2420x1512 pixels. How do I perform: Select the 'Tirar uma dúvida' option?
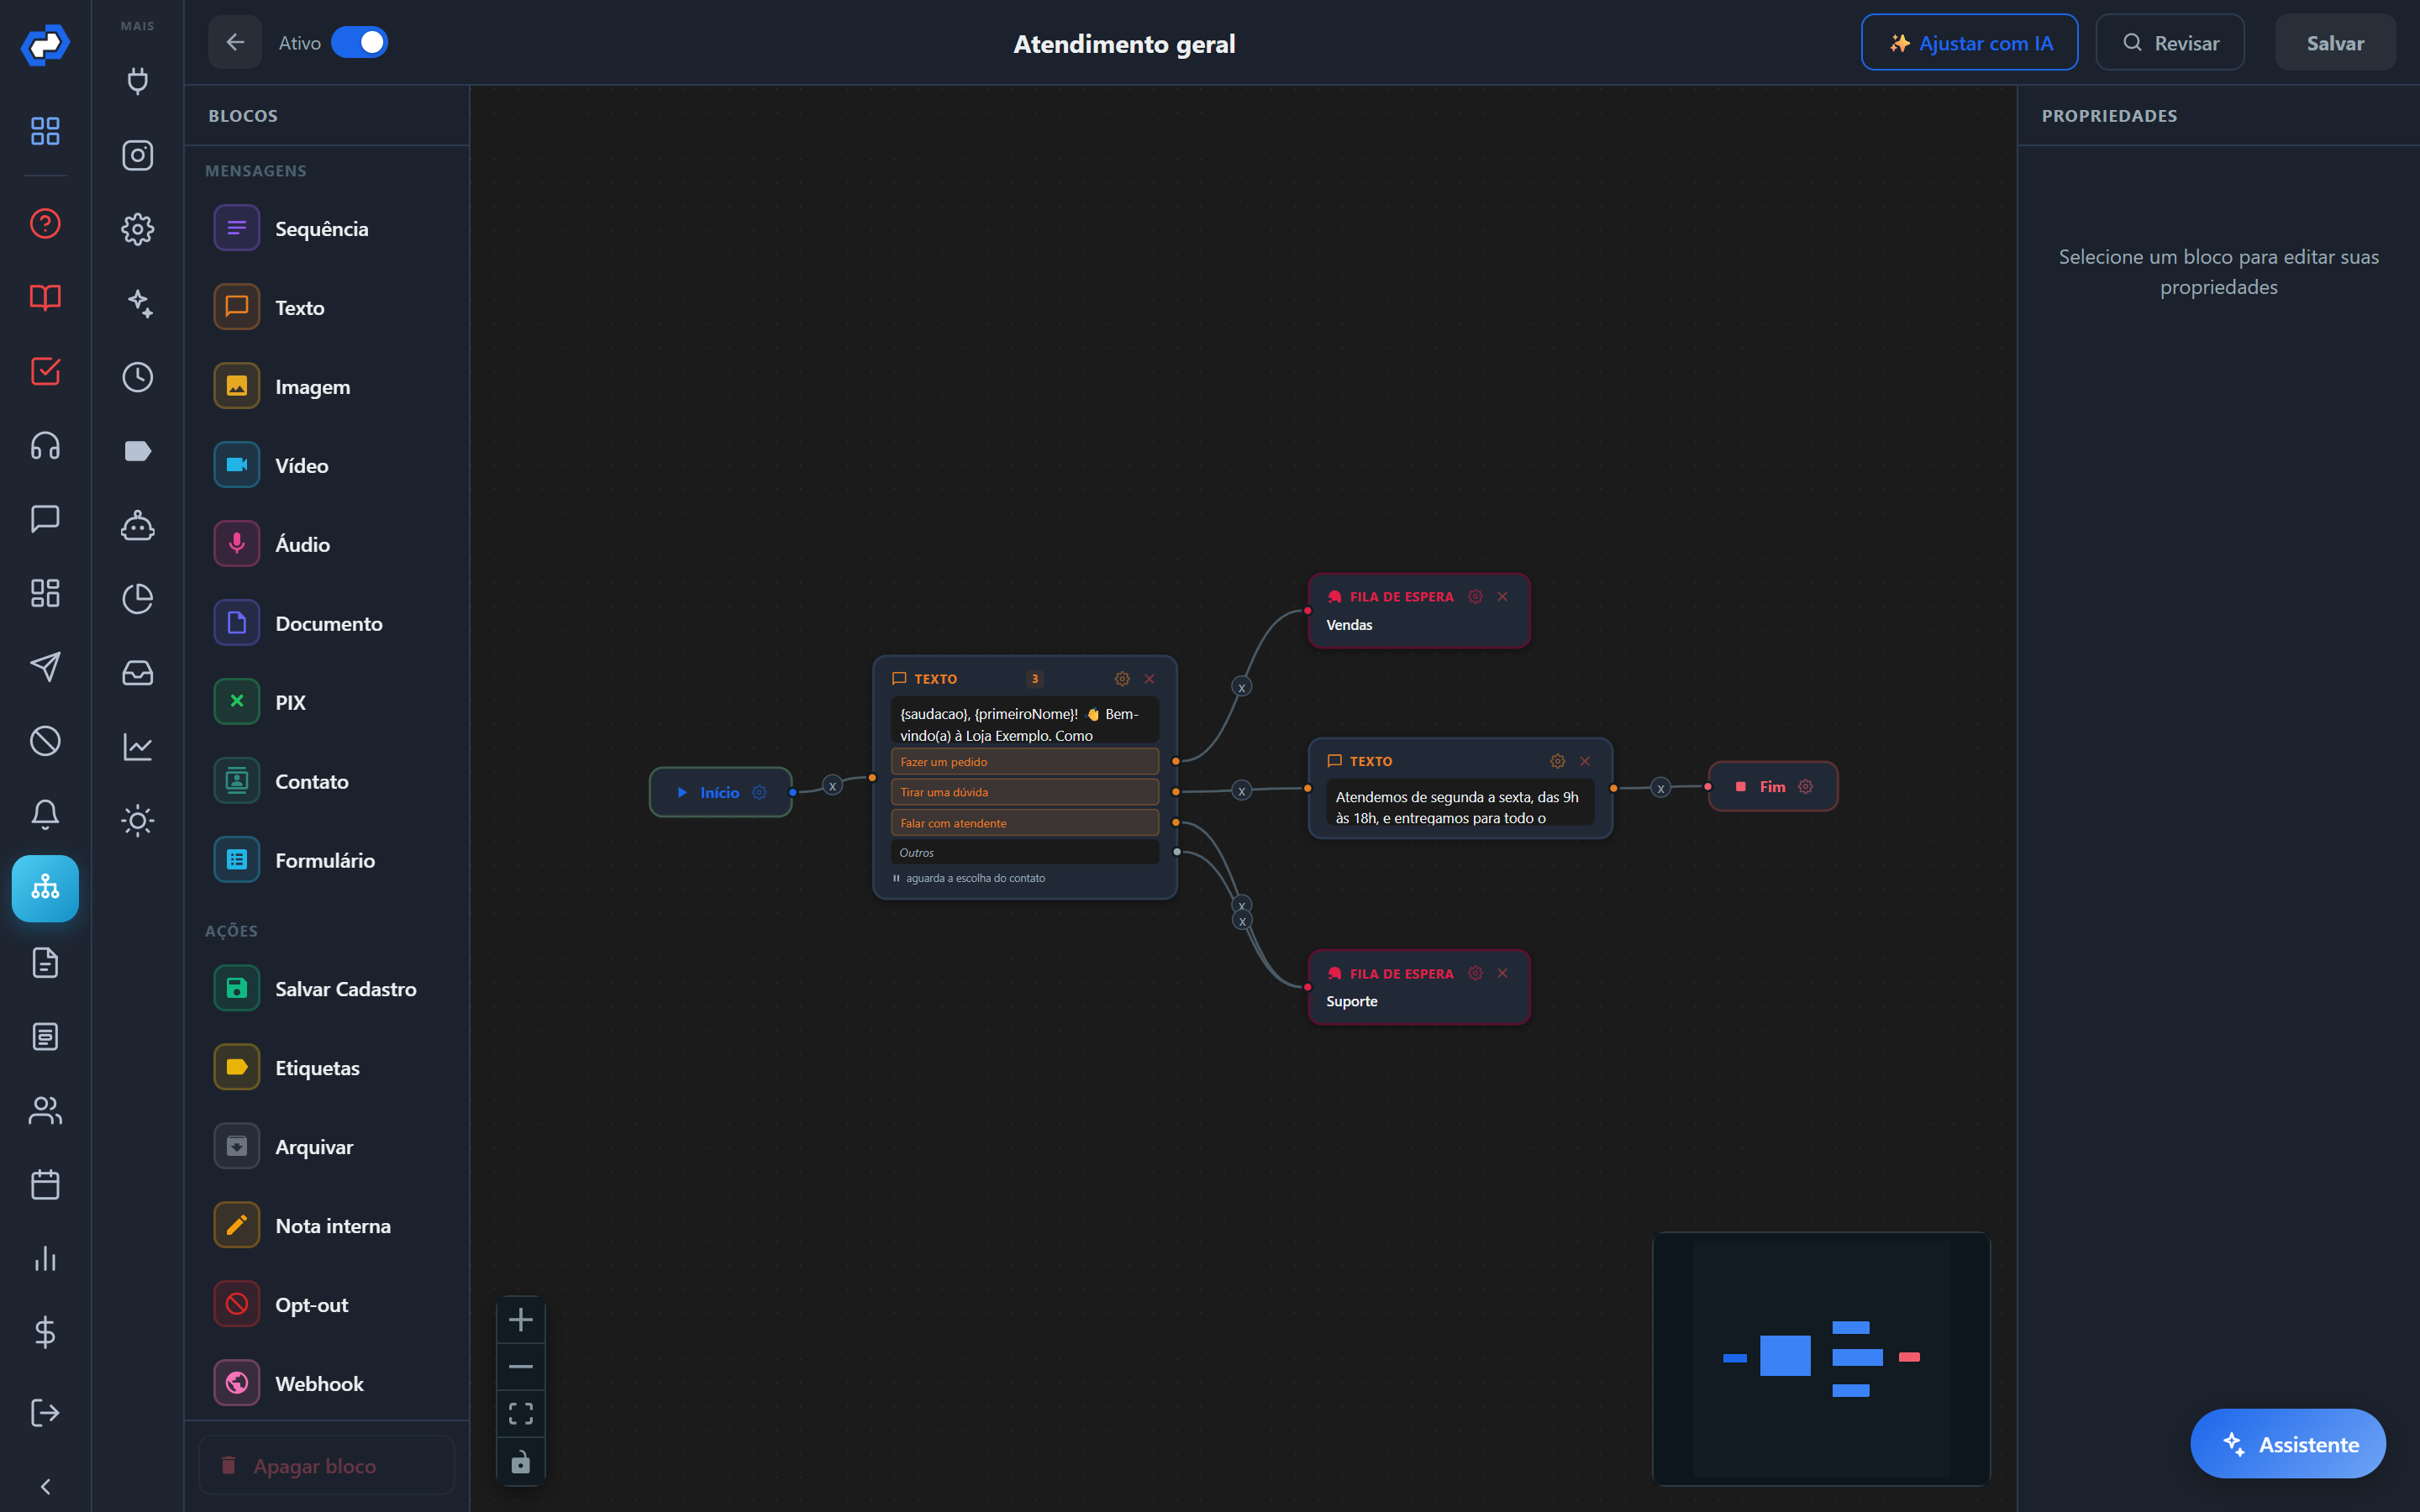tap(1024, 792)
